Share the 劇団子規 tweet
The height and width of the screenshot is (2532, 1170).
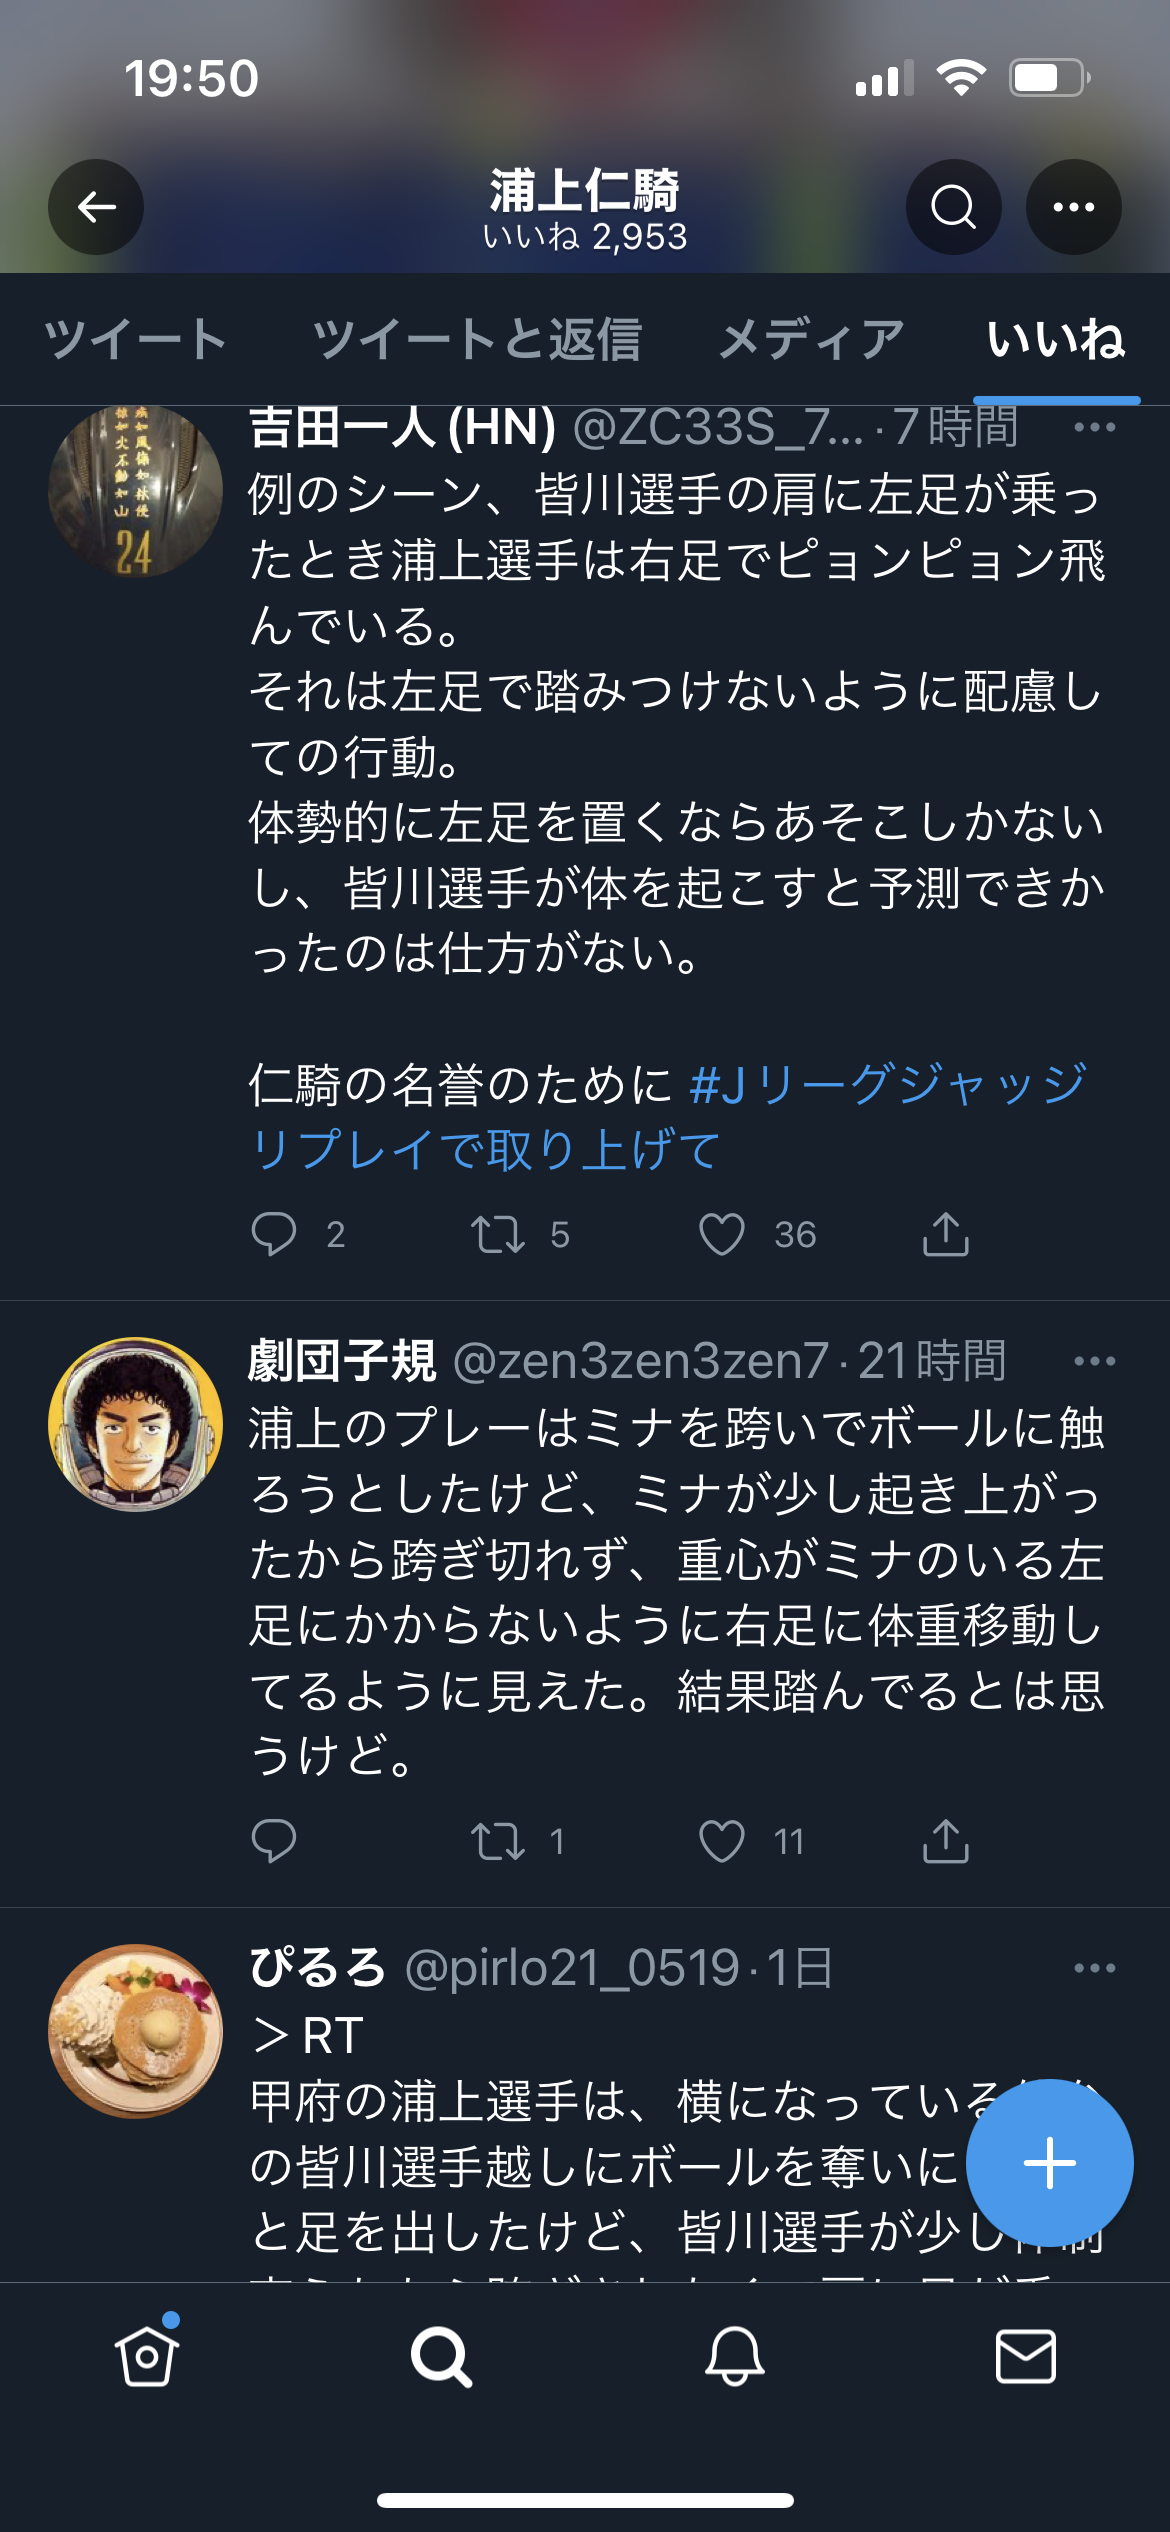[x=945, y=1841]
